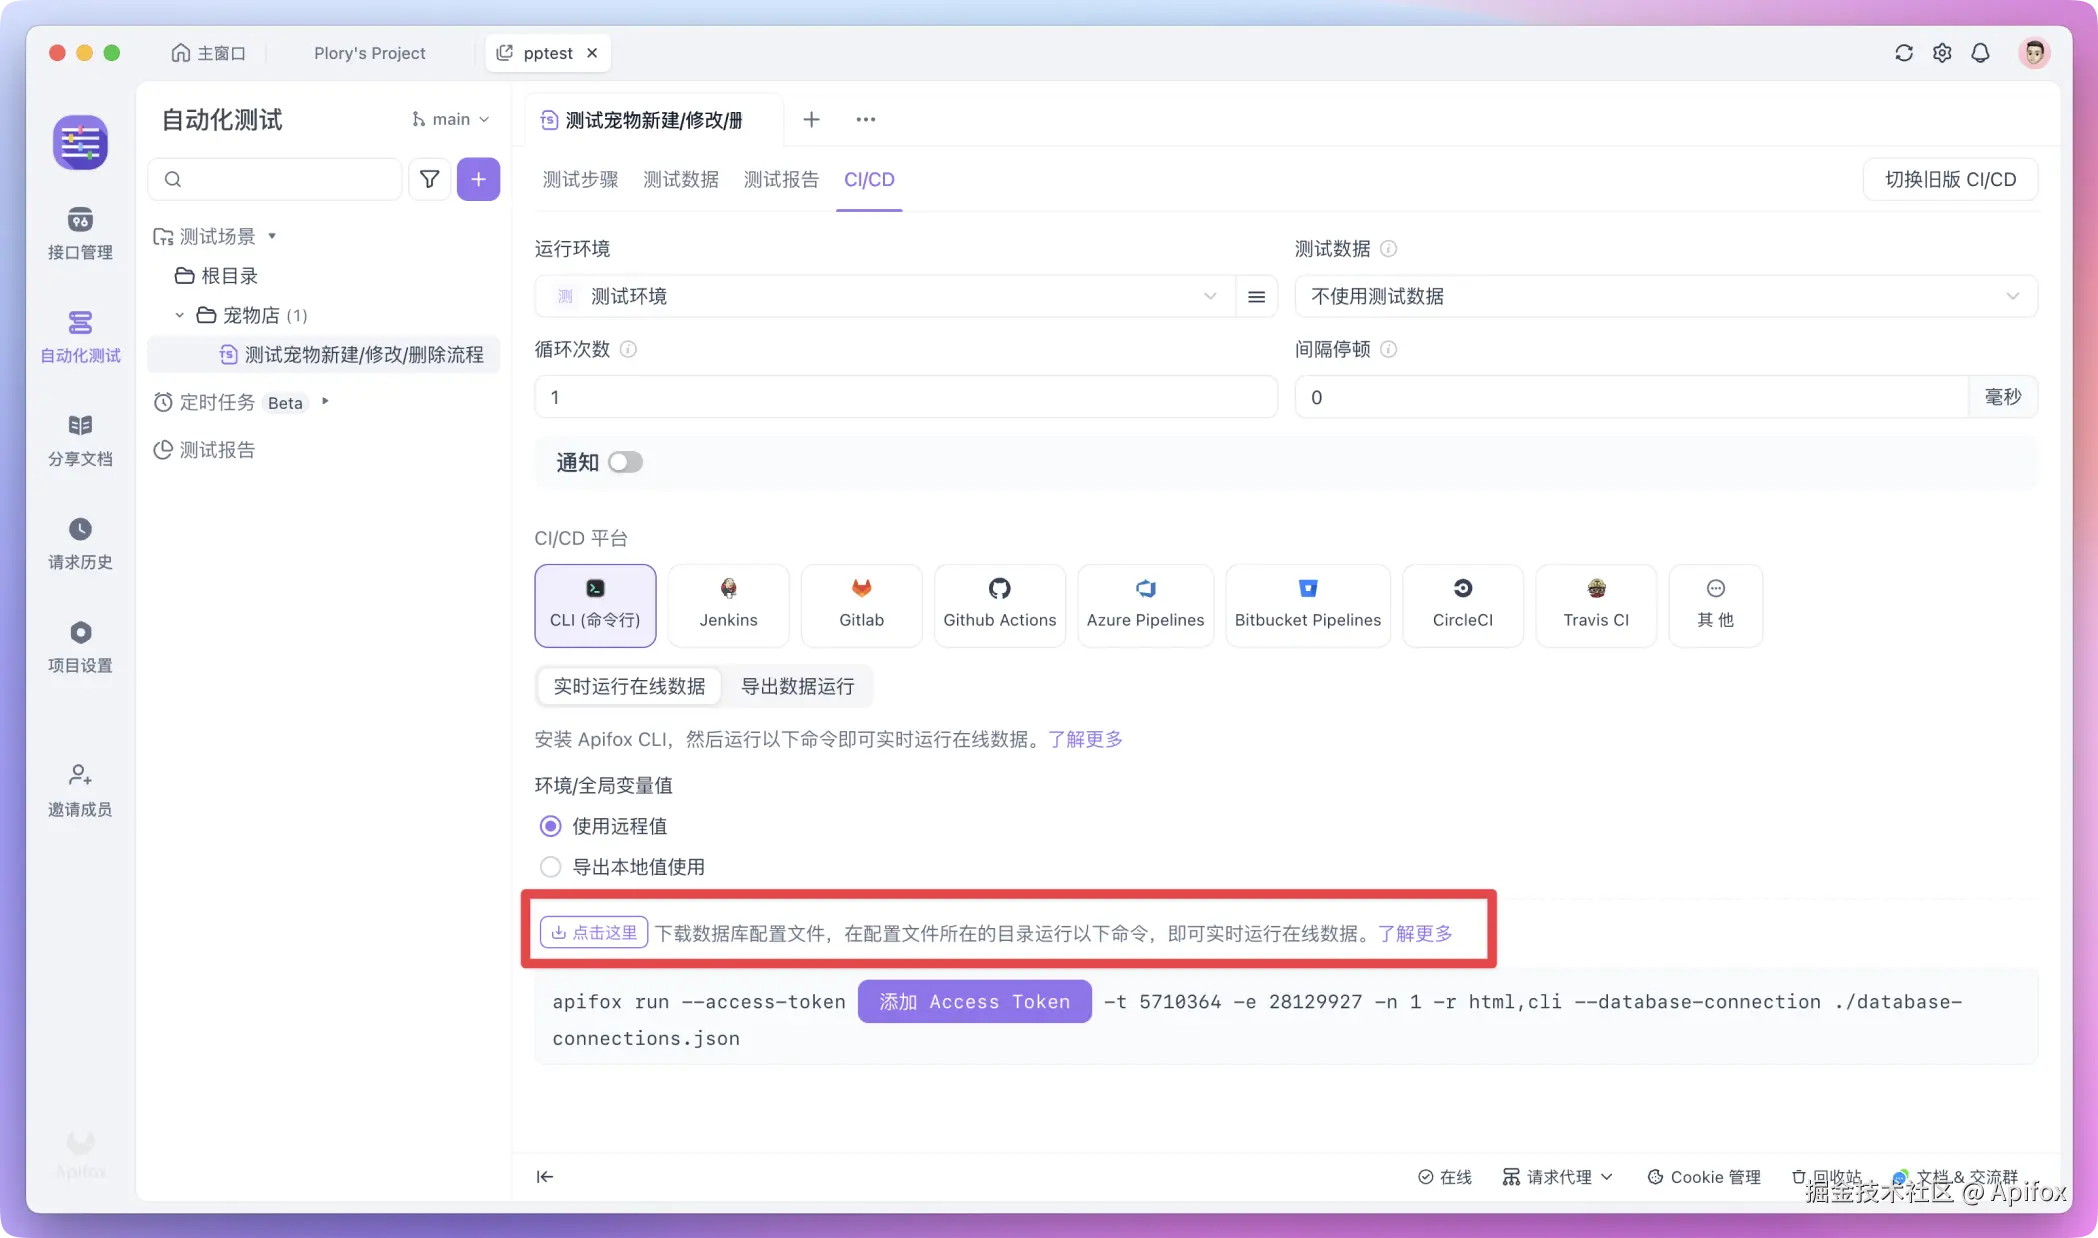Click 切换旧版 CI/CD button
Viewport: 2098px width, 1238px height.
point(1950,179)
